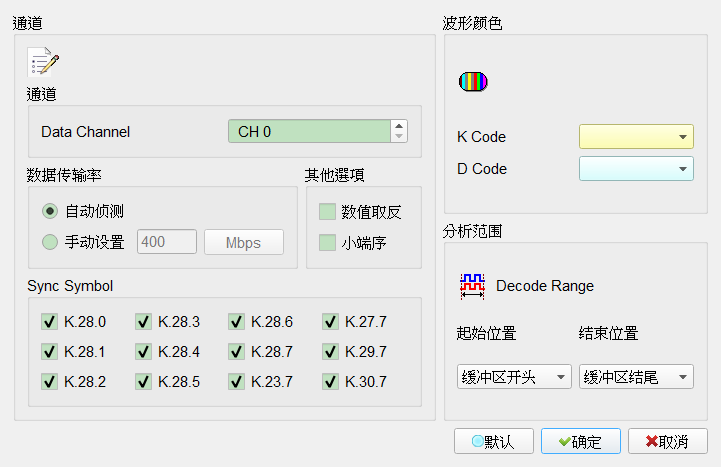
Task: Click the 结束位置 label
Action: 608,333
